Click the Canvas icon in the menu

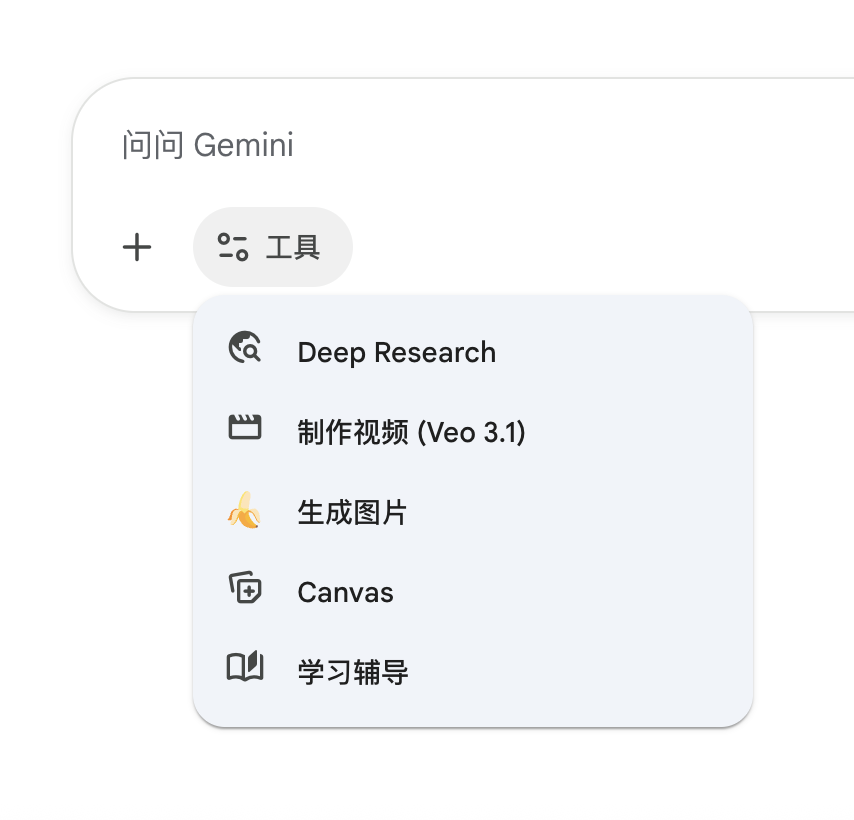(244, 589)
